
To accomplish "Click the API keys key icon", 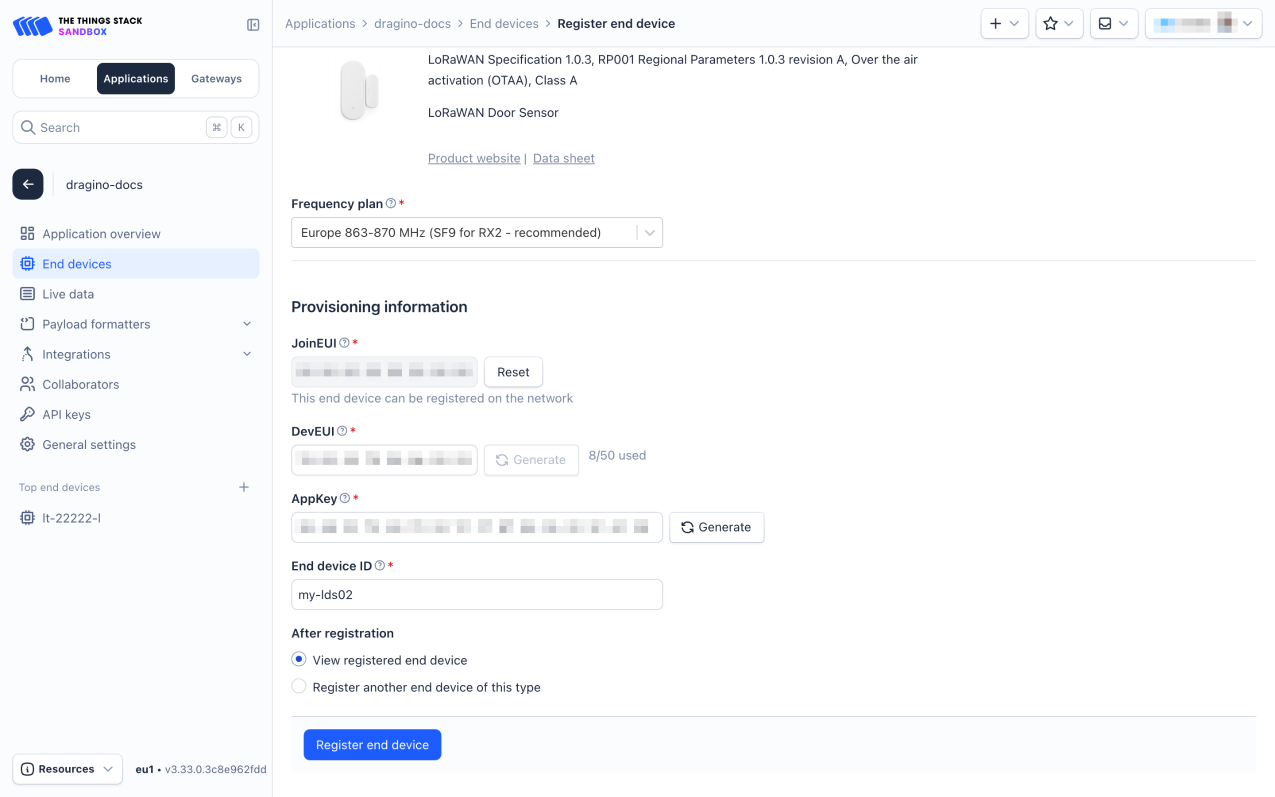I will pos(27,414).
